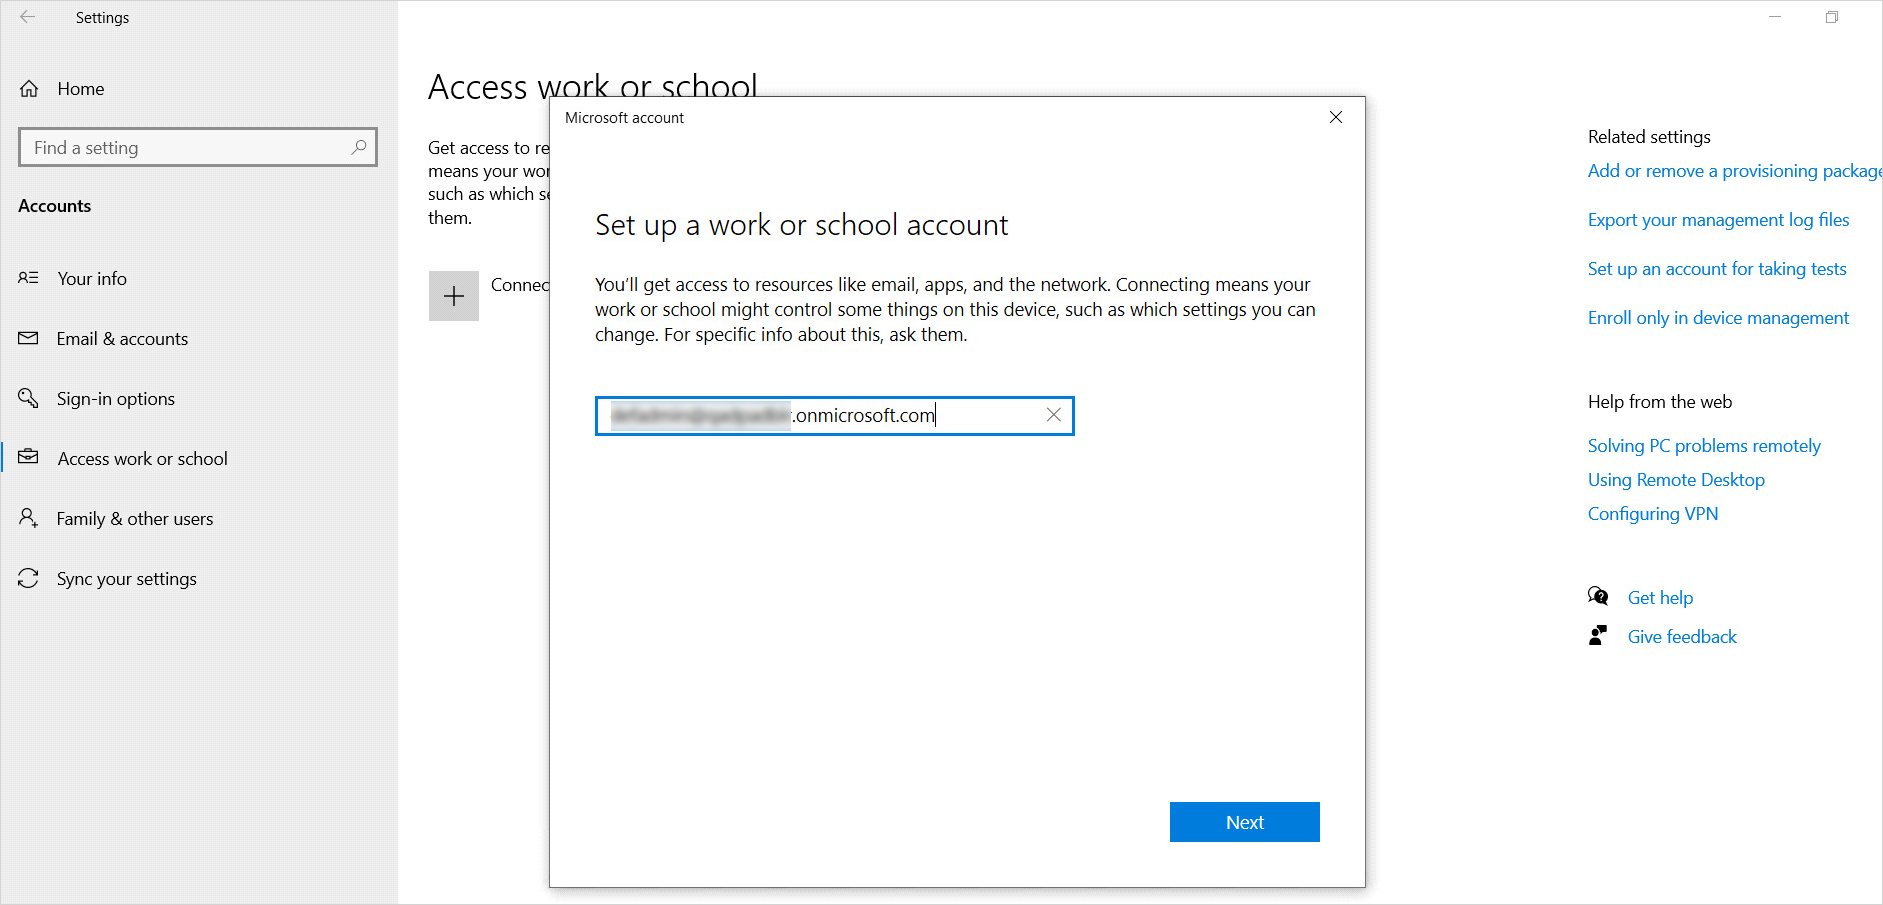
Task: Open Solving PC problems remotely help link
Action: pyautogui.click(x=1703, y=446)
